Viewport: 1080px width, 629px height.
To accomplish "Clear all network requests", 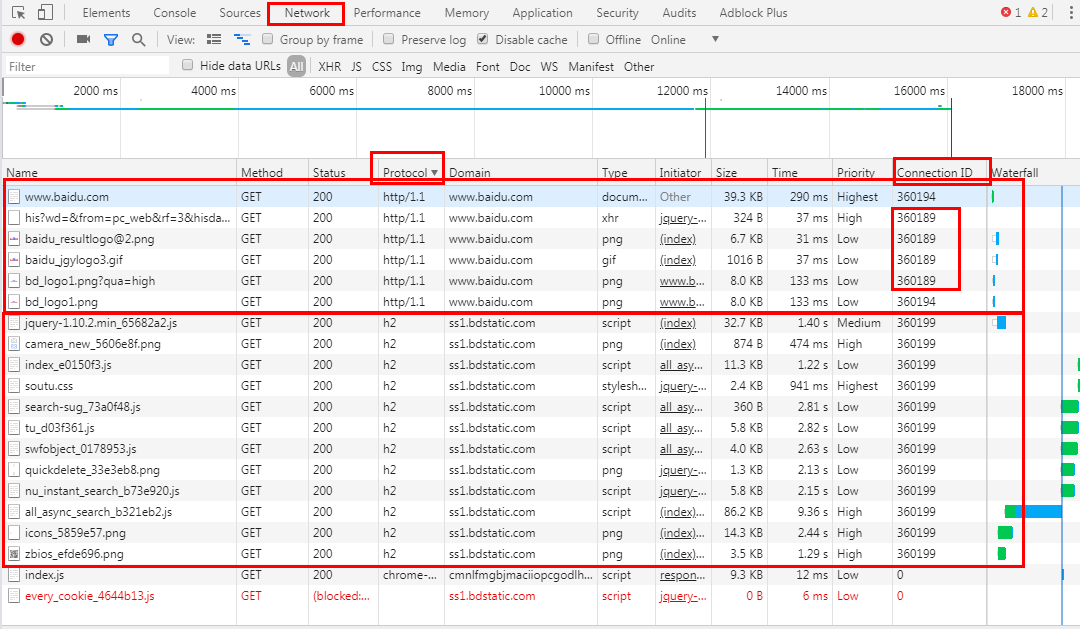I will click(46, 38).
